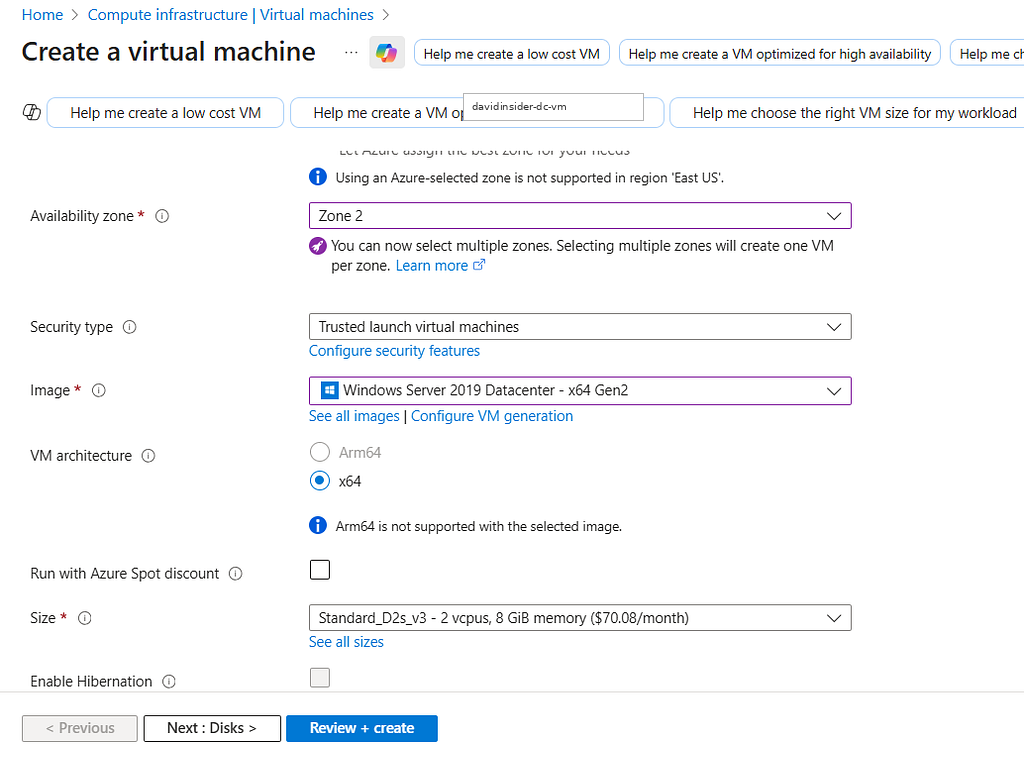Image resolution: width=1024 pixels, height=761 pixels.
Task: Click second-row 'Help me create a low cost VM' button
Action: 165,113
